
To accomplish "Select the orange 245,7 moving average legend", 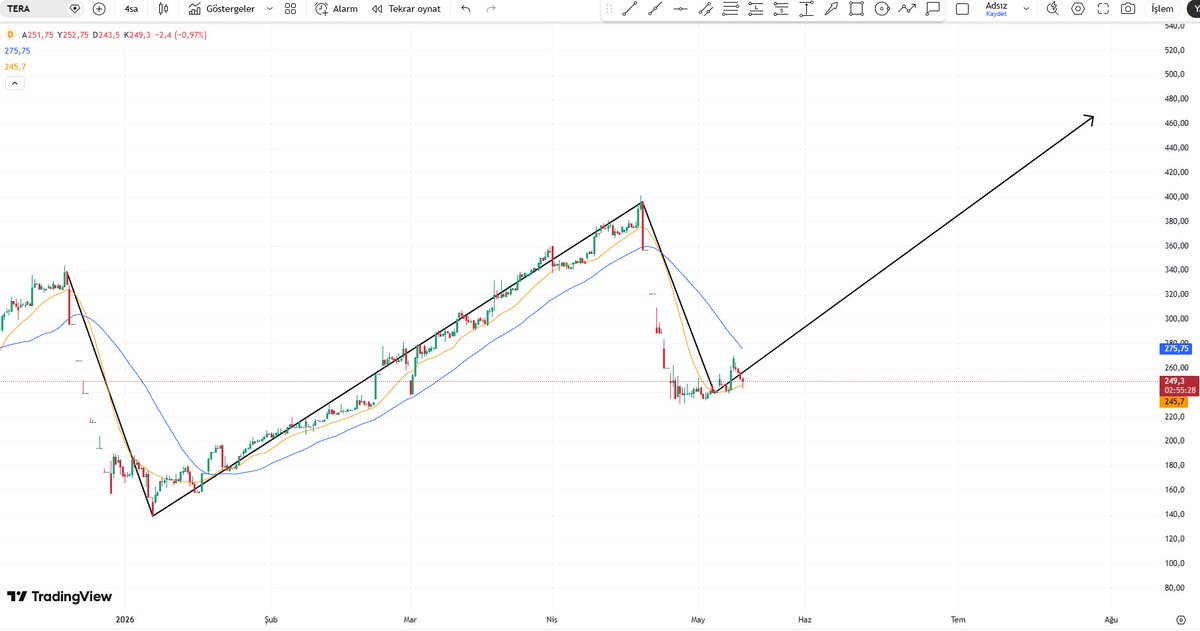I will pos(15,66).
